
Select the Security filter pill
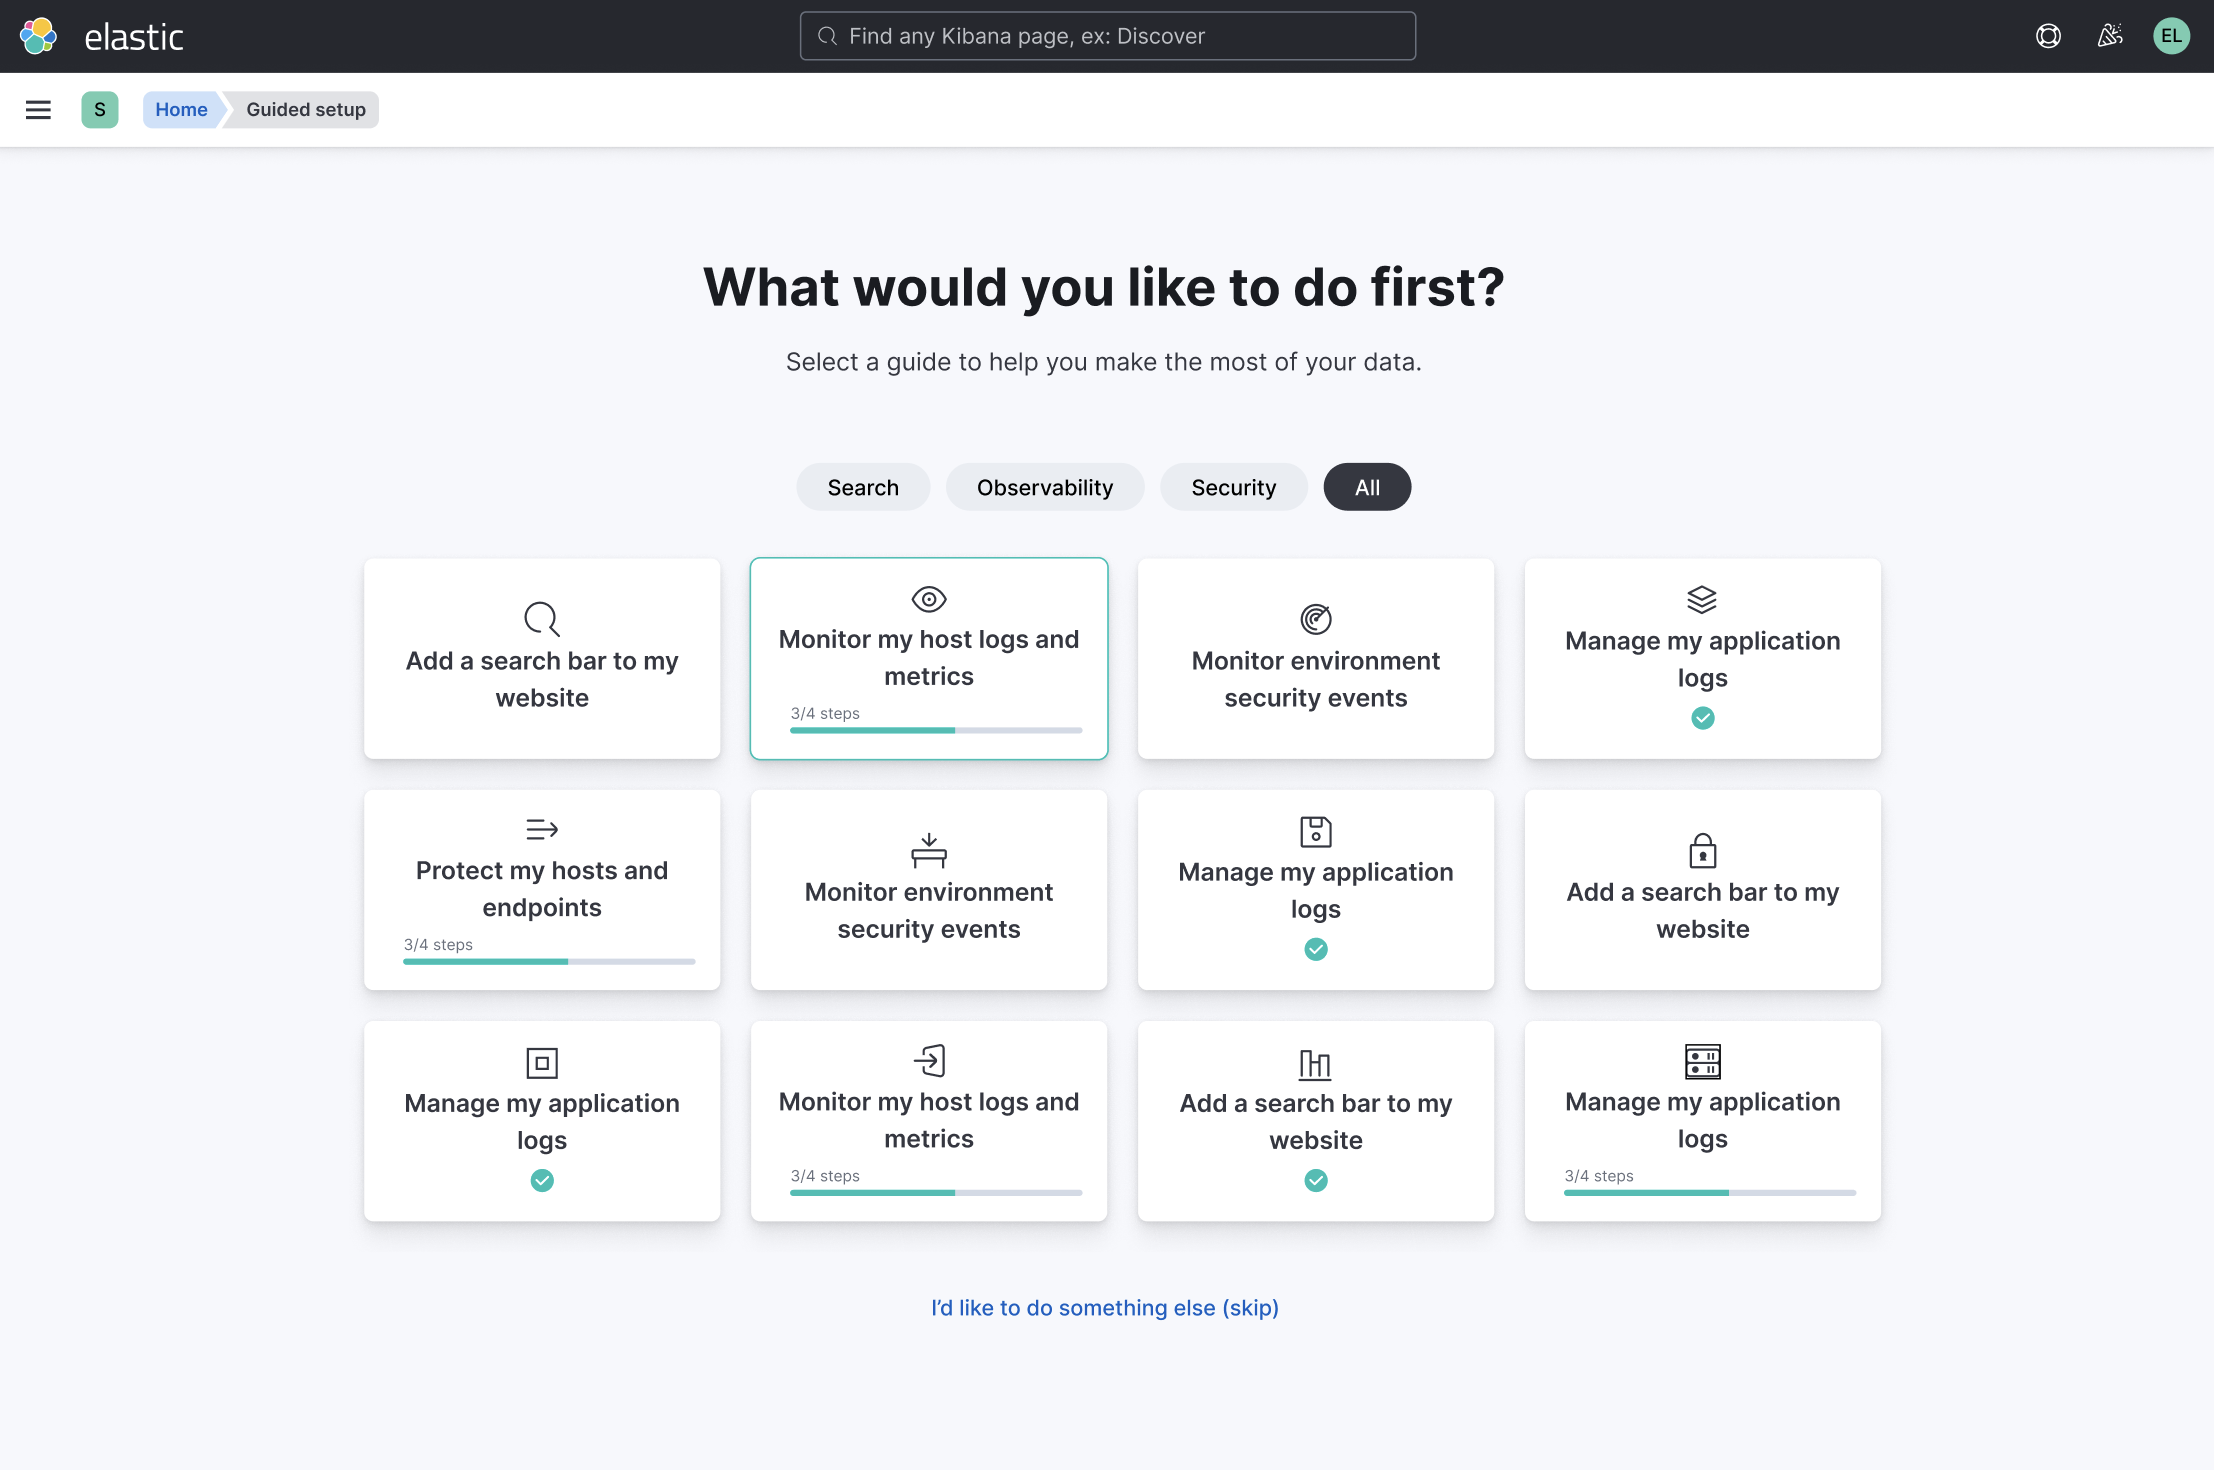1233,487
